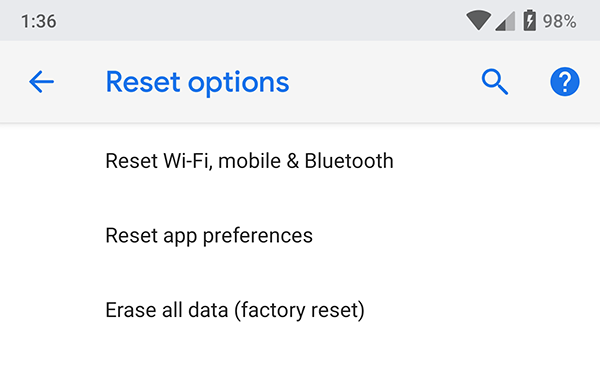Tap the blue search icon in the app bar

tap(494, 82)
